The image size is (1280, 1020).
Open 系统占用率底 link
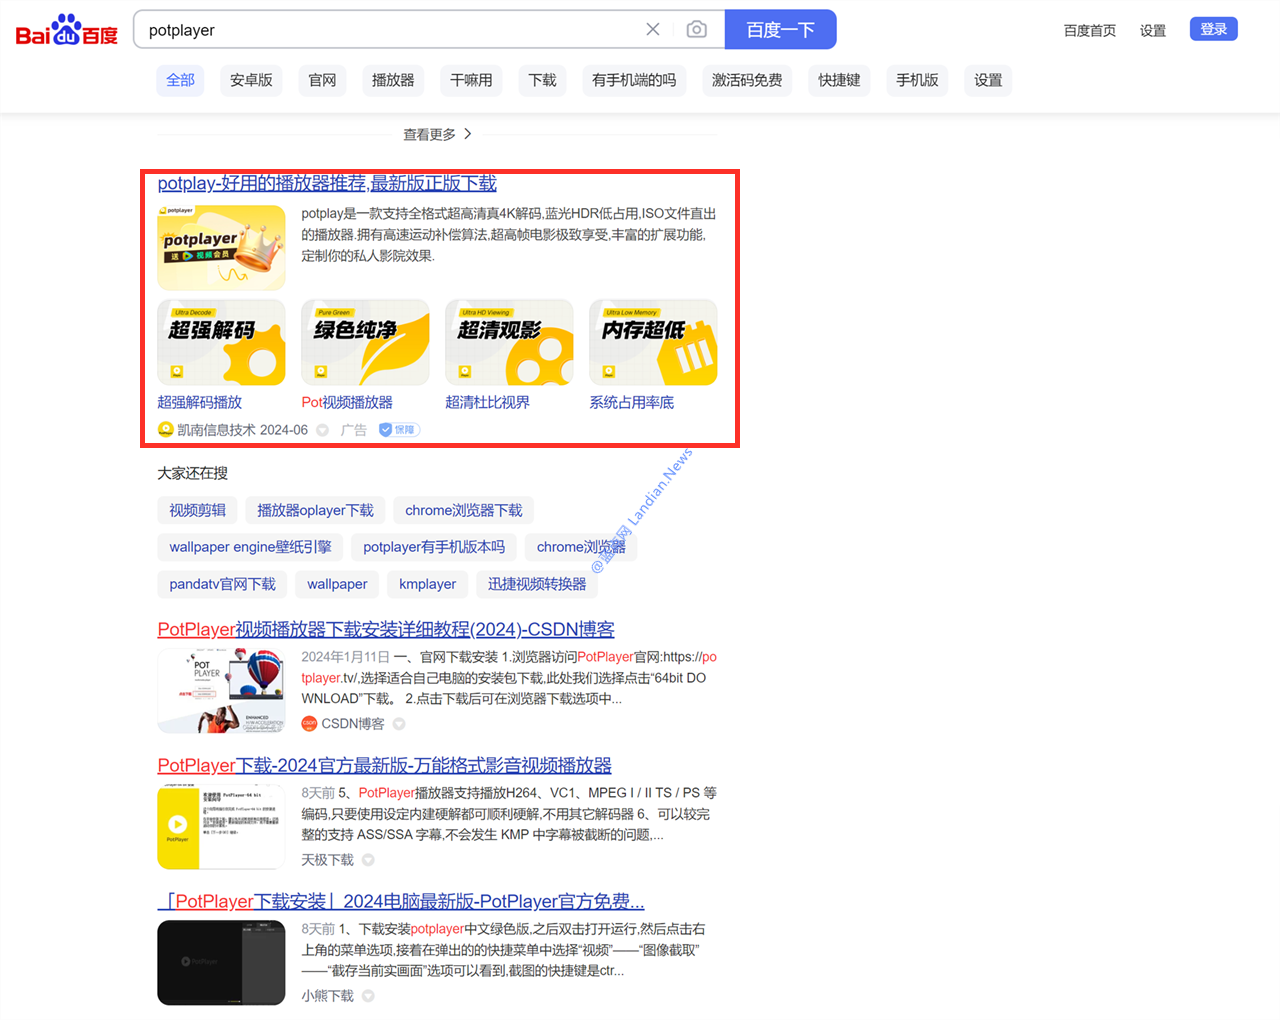pos(631,402)
